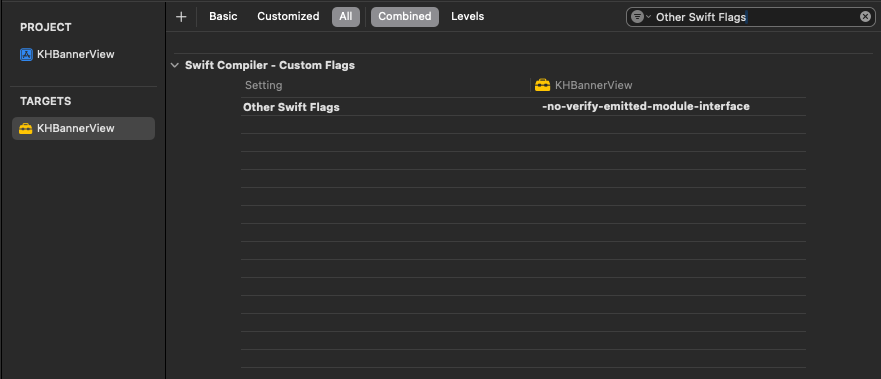Click the TARGETS section label
This screenshot has width=881, height=379.
click(x=46, y=102)
